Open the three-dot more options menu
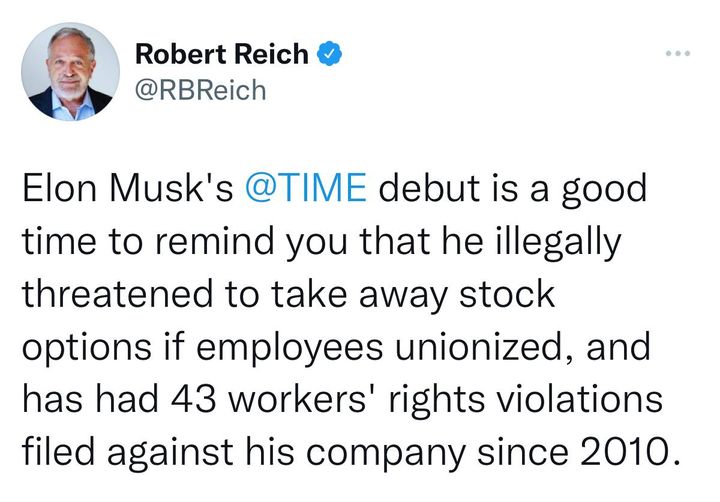 click(680, 53)
